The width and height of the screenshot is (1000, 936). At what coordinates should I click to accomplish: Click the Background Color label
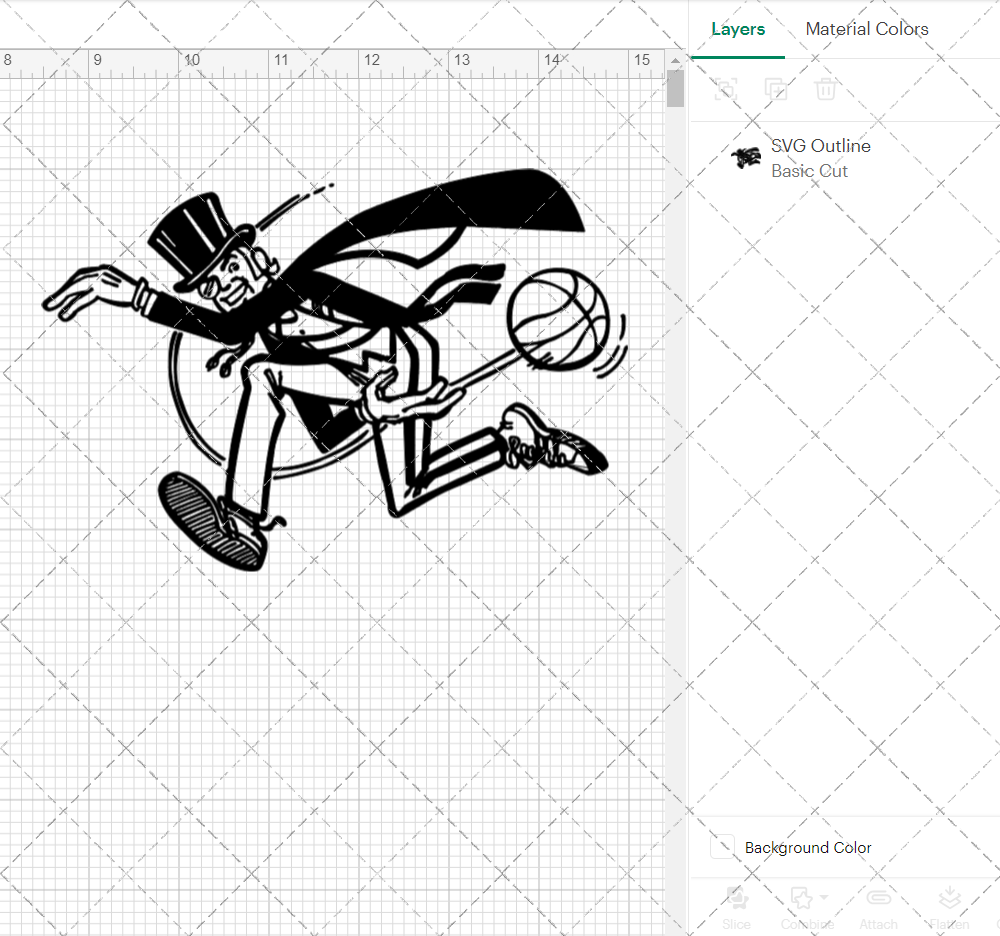point(808,847)
